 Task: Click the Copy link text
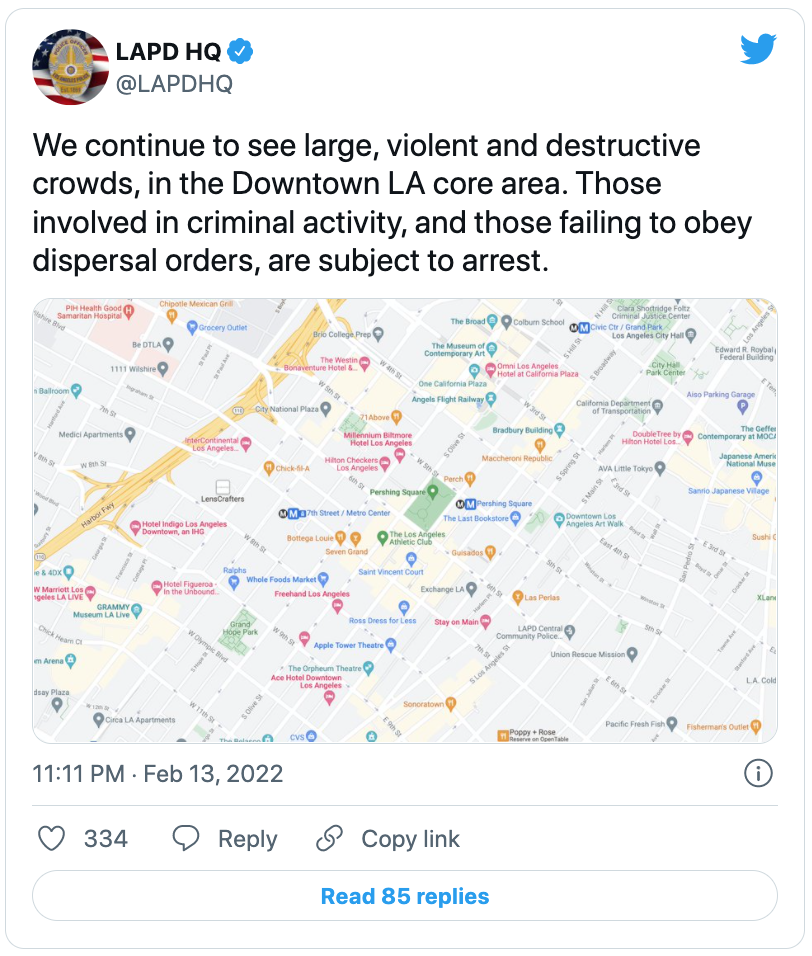click(410, 838)
